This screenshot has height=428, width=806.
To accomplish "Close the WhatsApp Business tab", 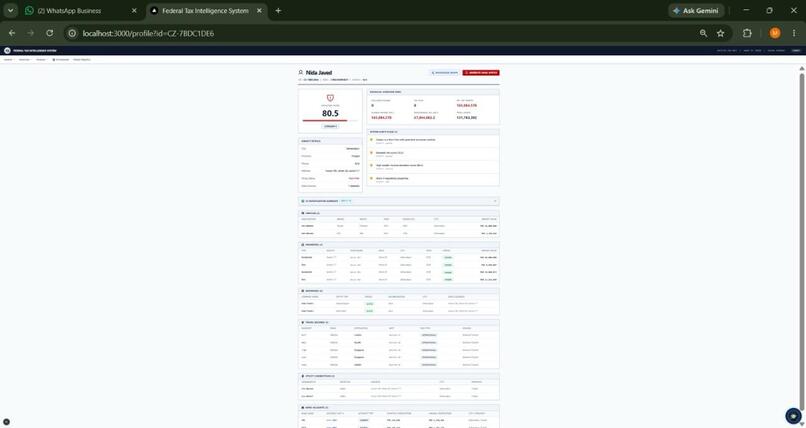I will coord(134,11).
